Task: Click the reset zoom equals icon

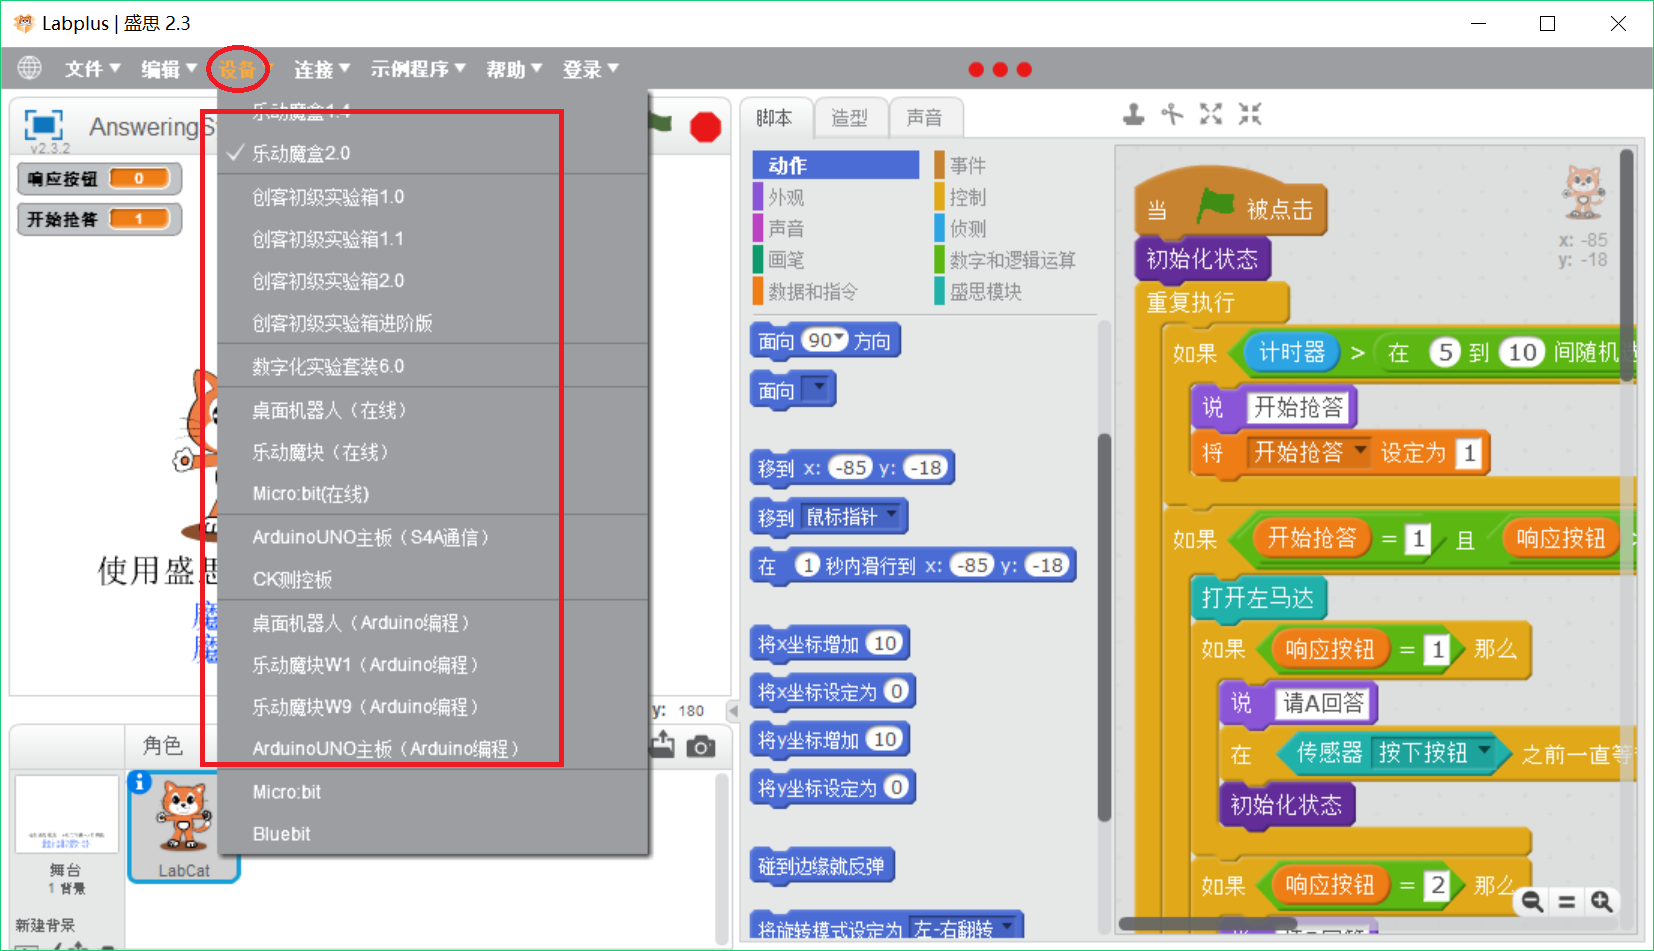Action: (1567, 901)
